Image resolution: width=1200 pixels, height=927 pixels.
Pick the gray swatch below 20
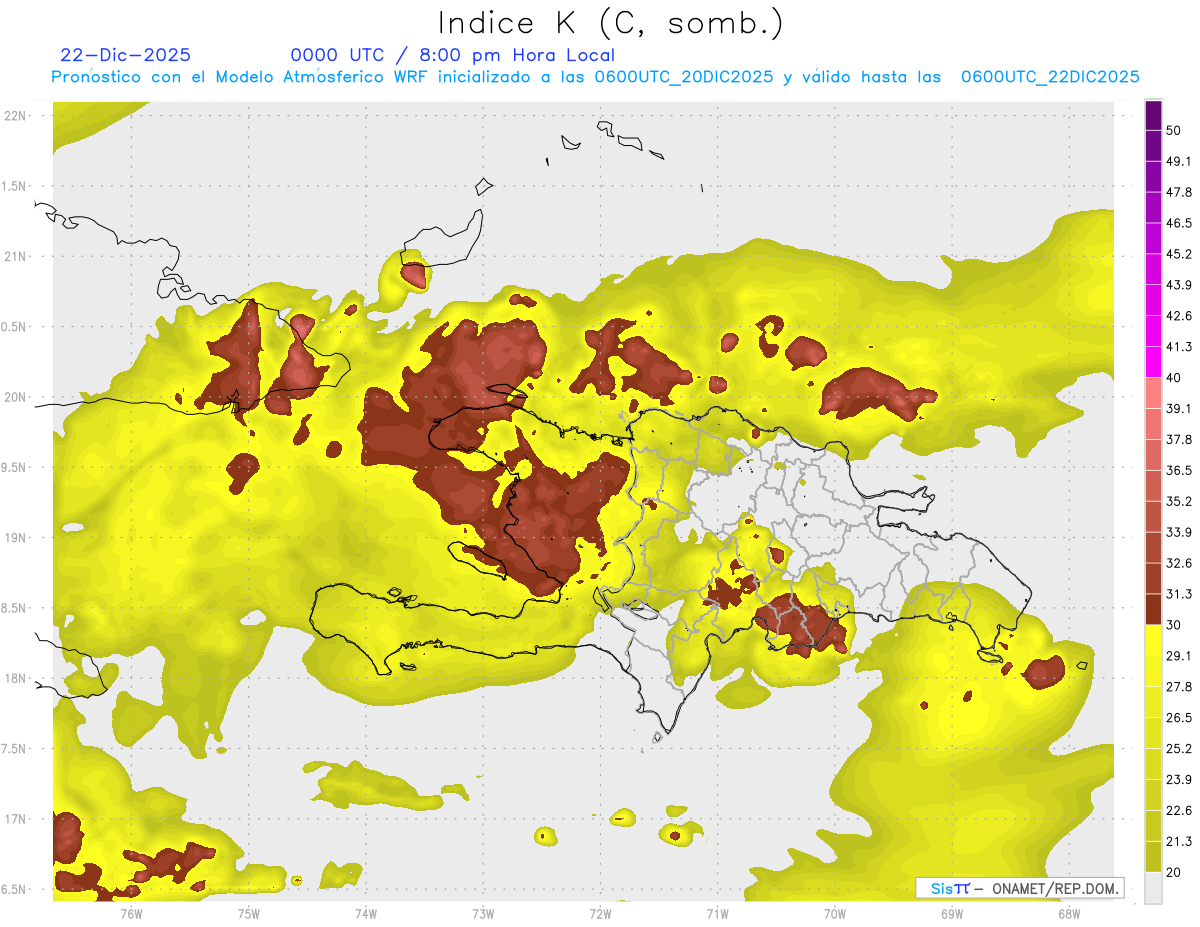pyautogui.click(x=1154, y=888)
